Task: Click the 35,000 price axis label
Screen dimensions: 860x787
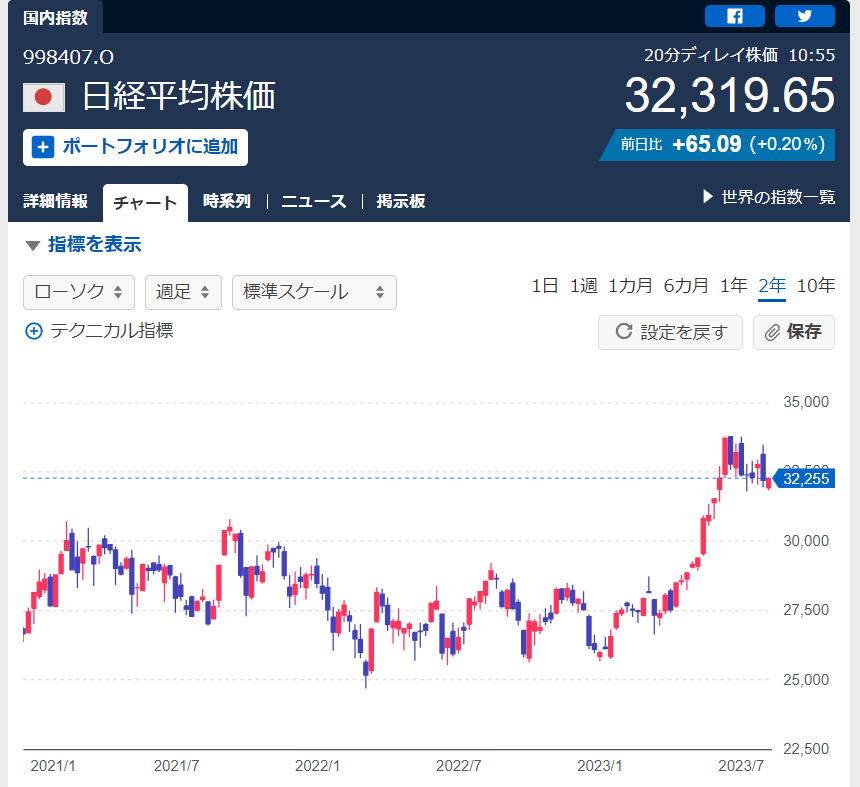Action: [806, 402]
